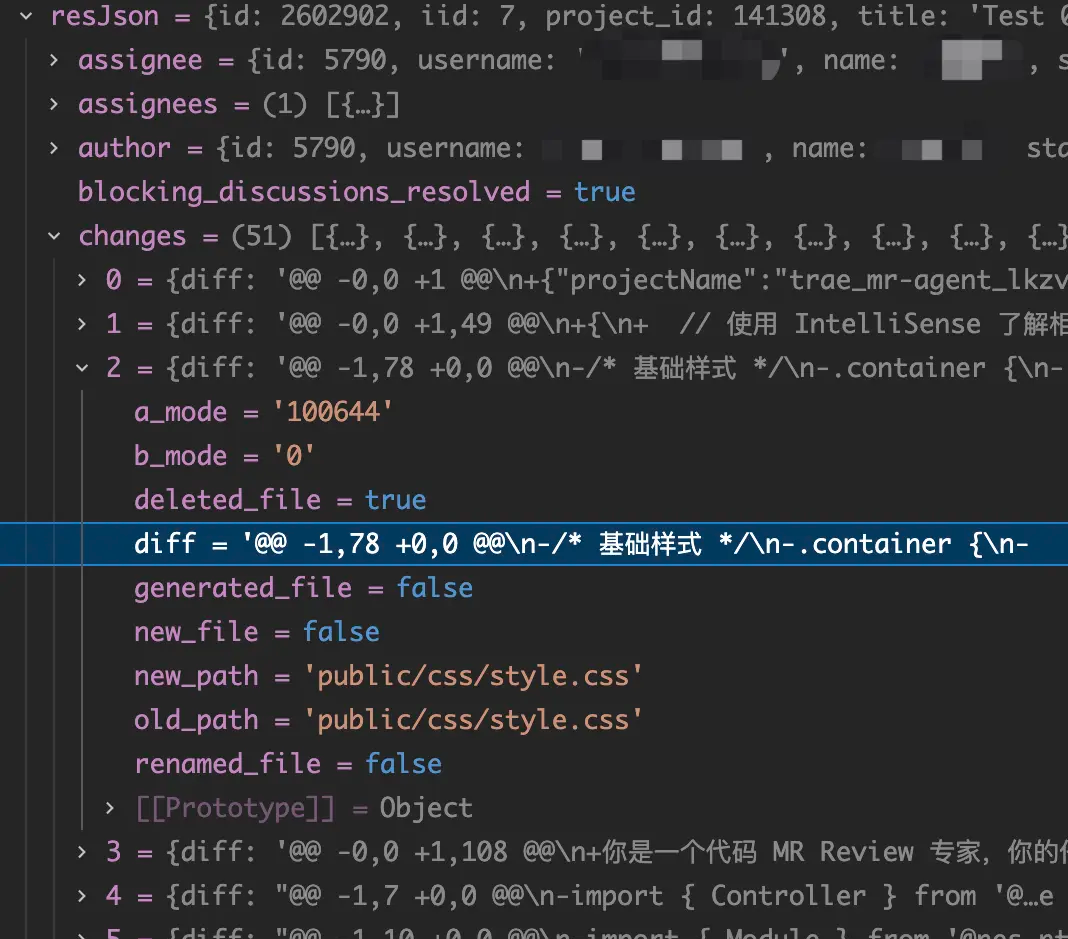Expand changes item 4
This screenshot has height=939, width=1068.
point(82,896)
